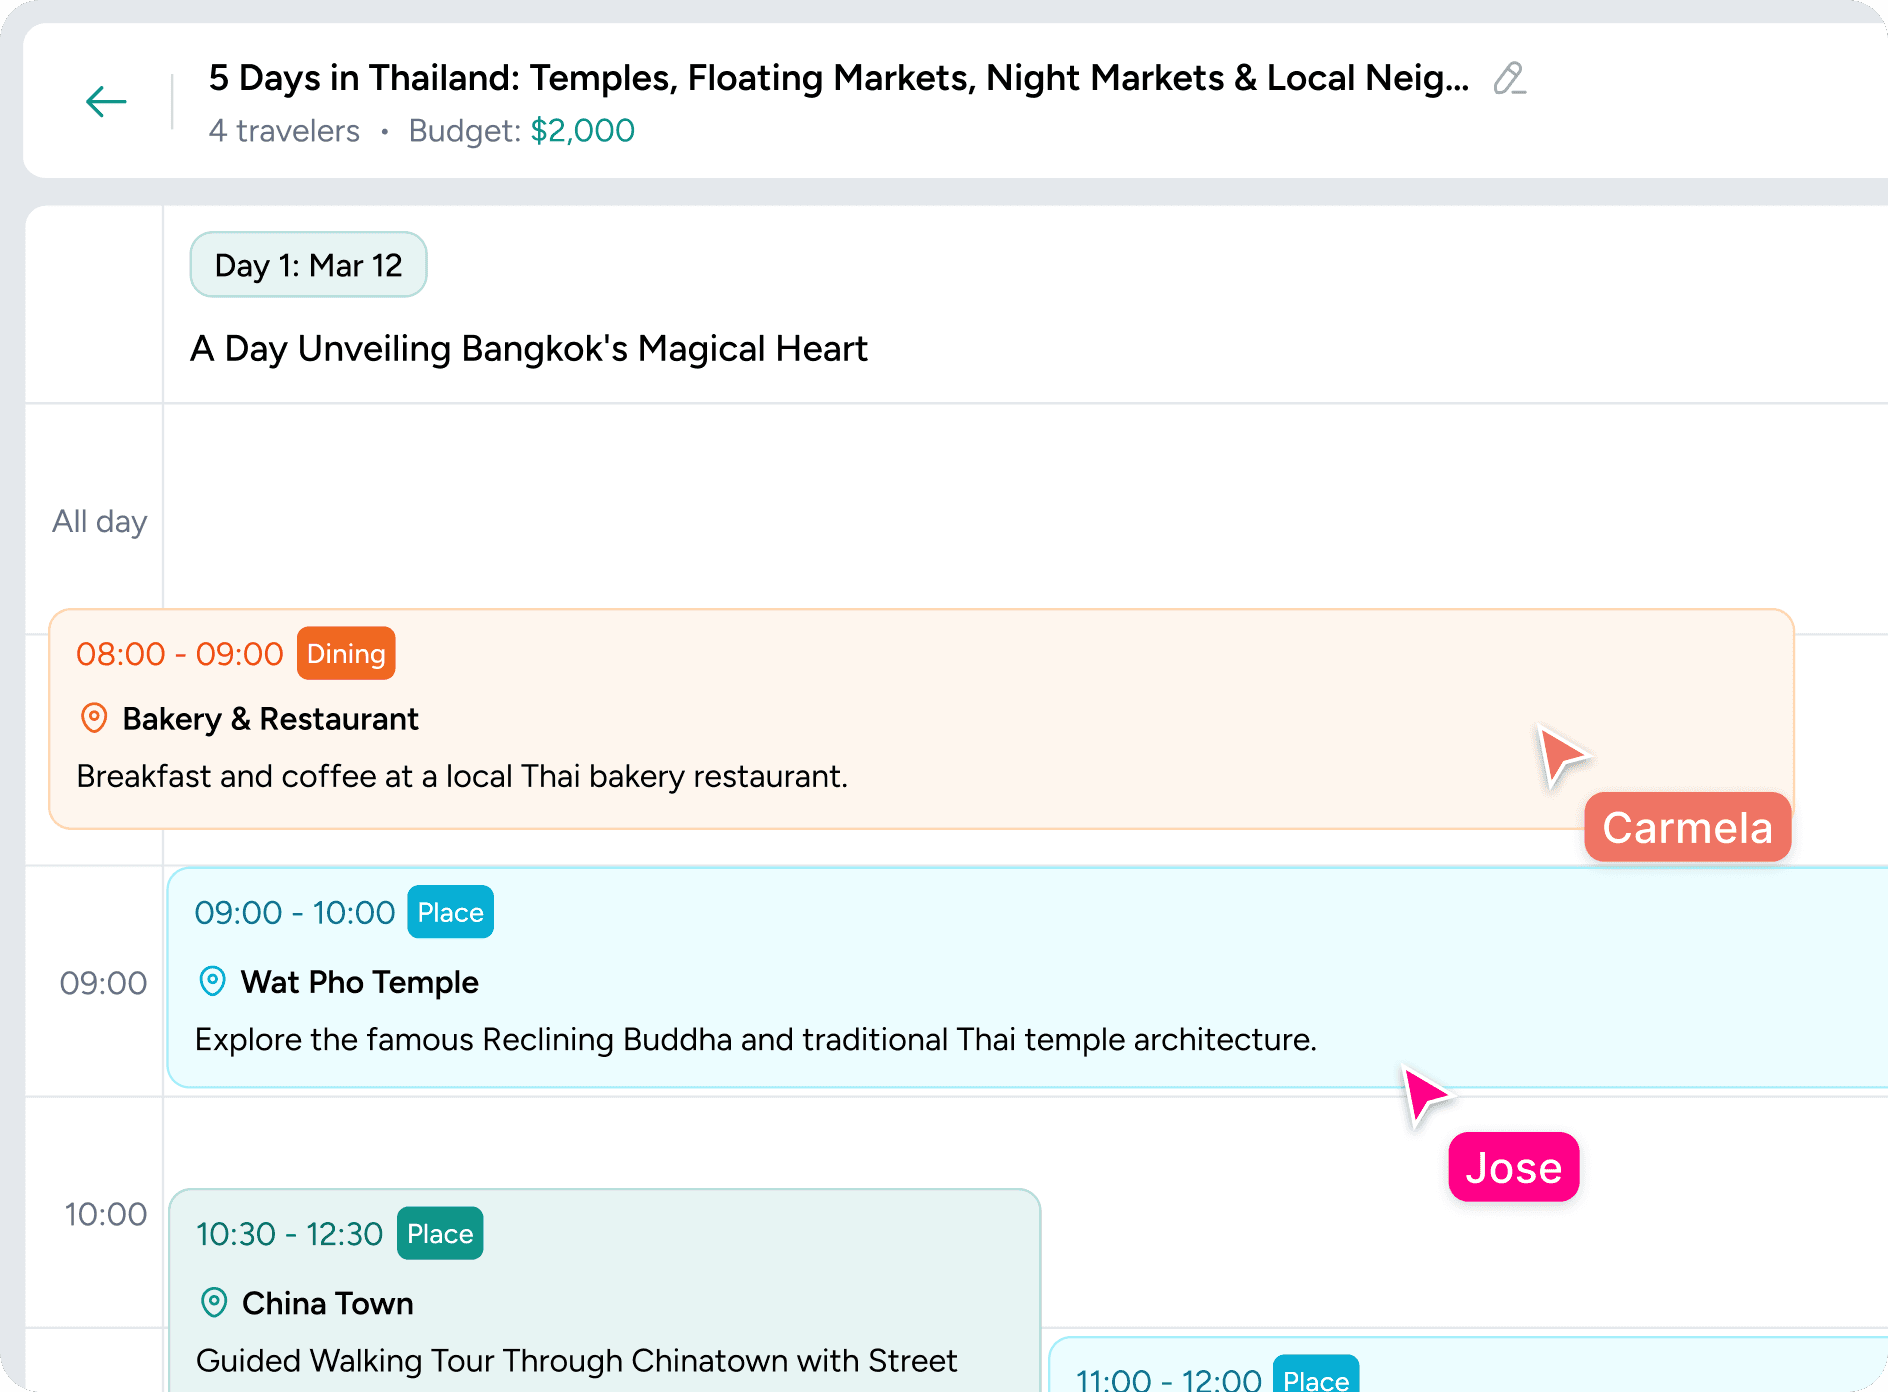Select the Place tag on Wat Pho event
Image resolution: width=1888 pixels, height=1392 pixels.
coord(450,912)
